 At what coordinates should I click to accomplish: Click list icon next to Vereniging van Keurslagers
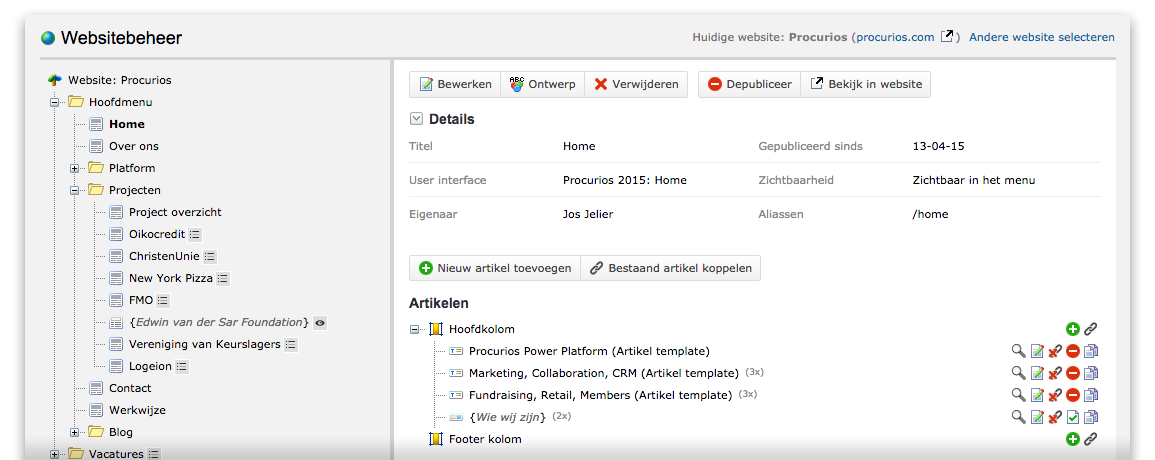291,344
